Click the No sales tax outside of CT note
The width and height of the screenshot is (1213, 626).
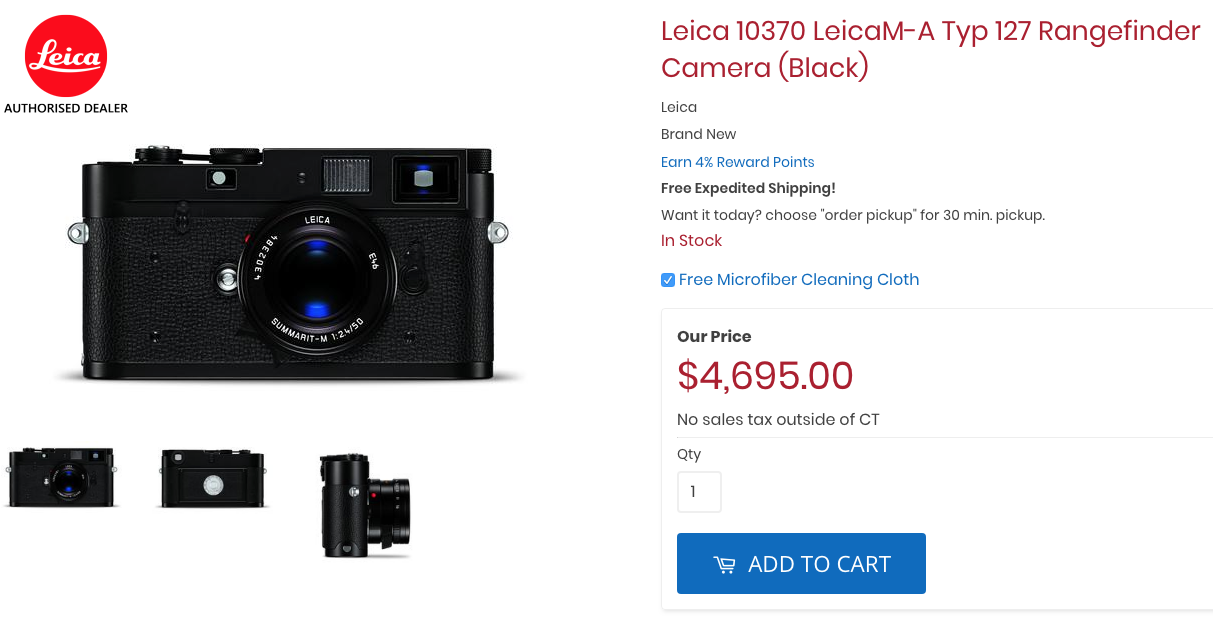pyautogui.click(x=778, y=420)
